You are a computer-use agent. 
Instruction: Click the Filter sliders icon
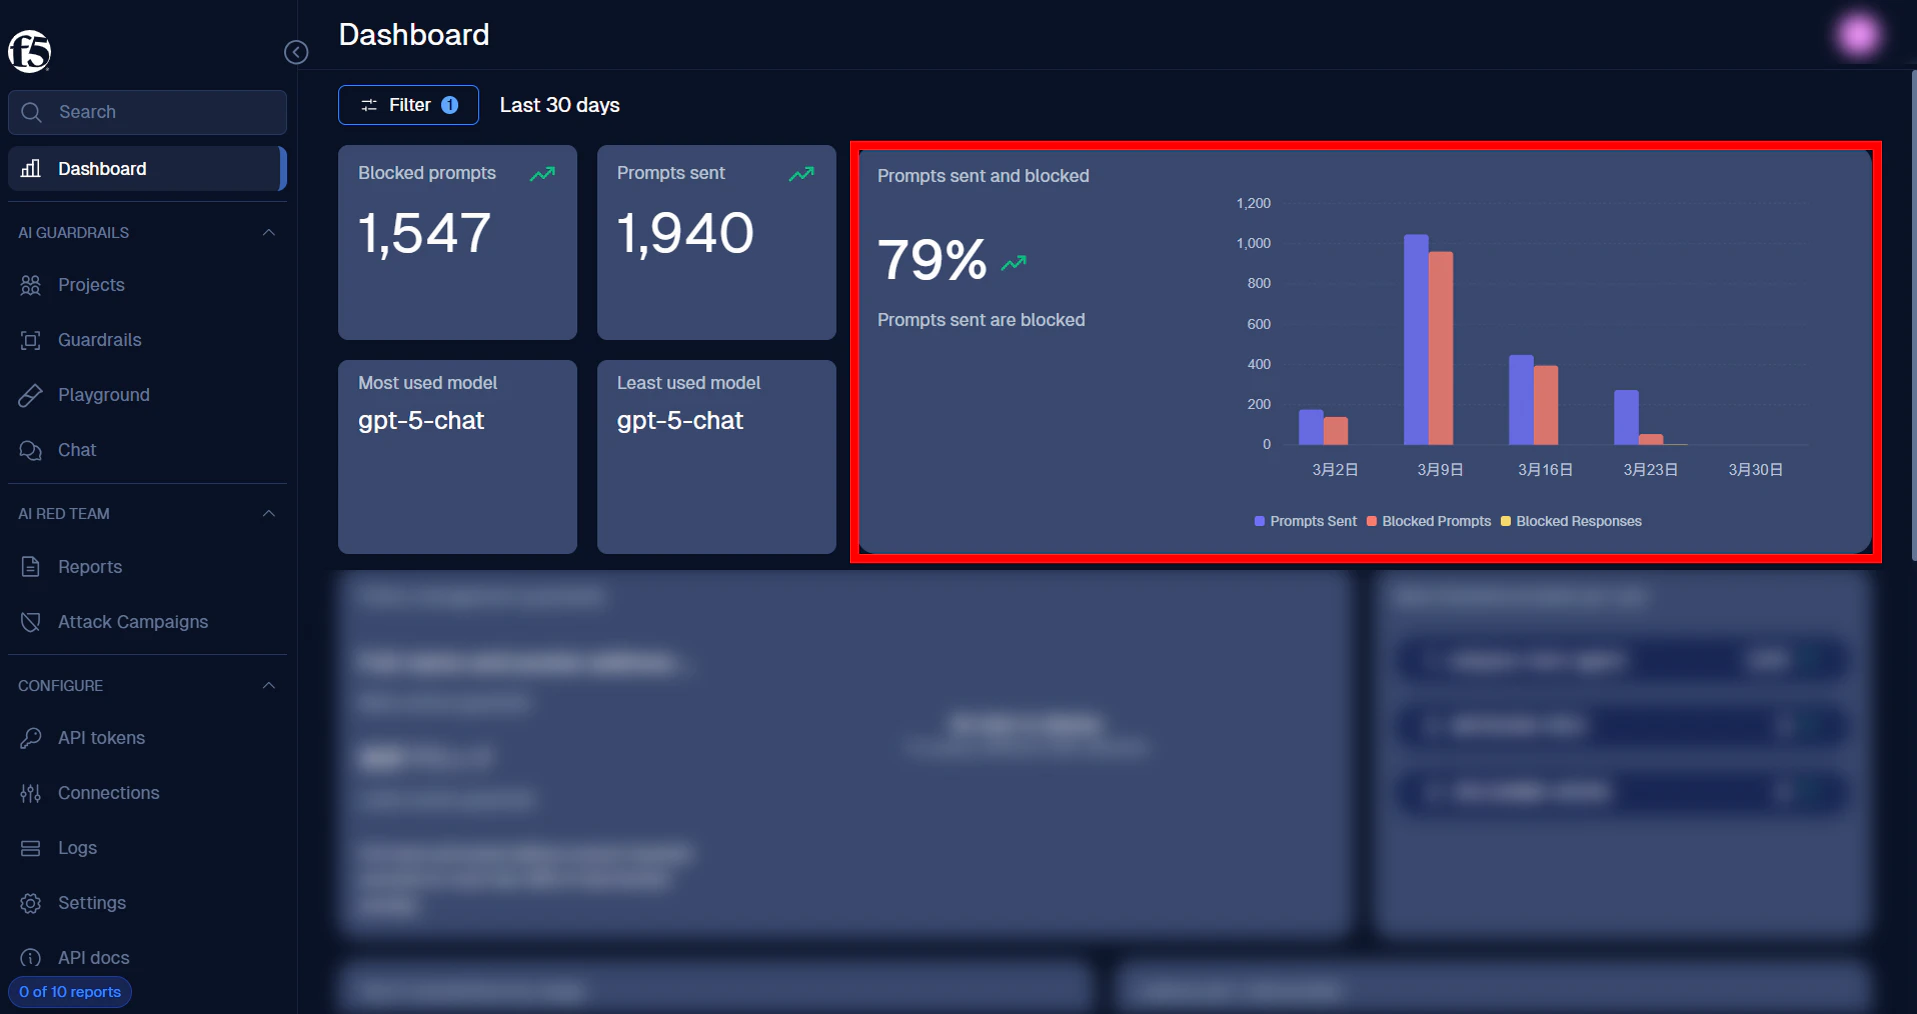tap(369, 105)
